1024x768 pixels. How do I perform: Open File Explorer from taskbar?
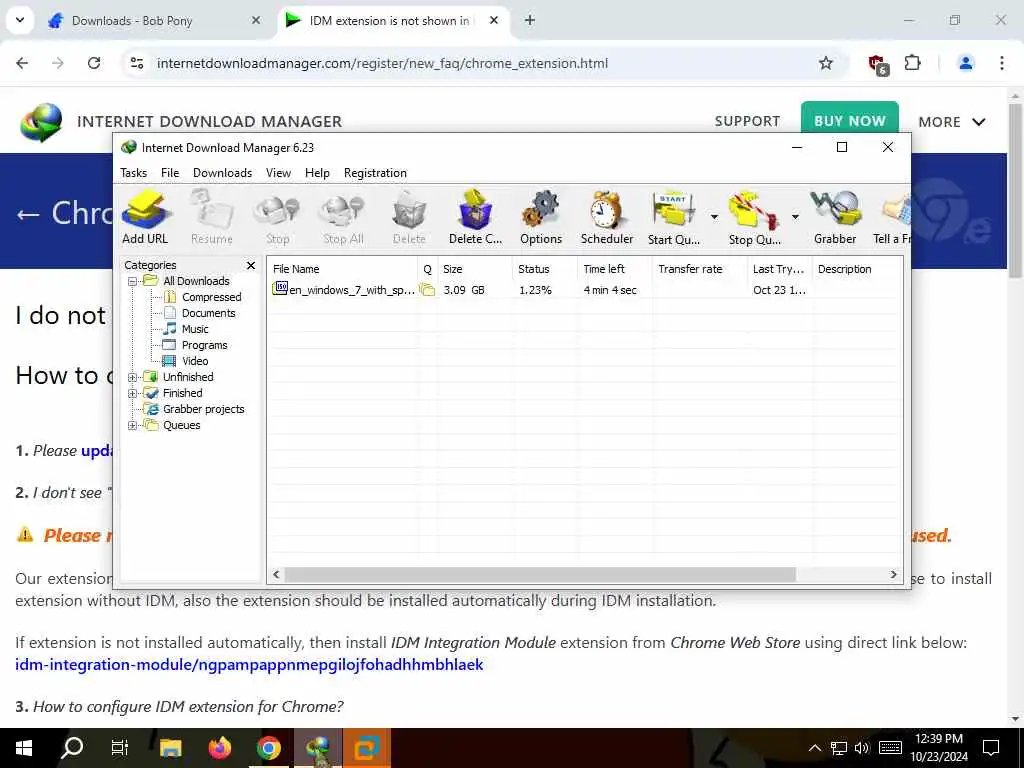pos(170,748)
